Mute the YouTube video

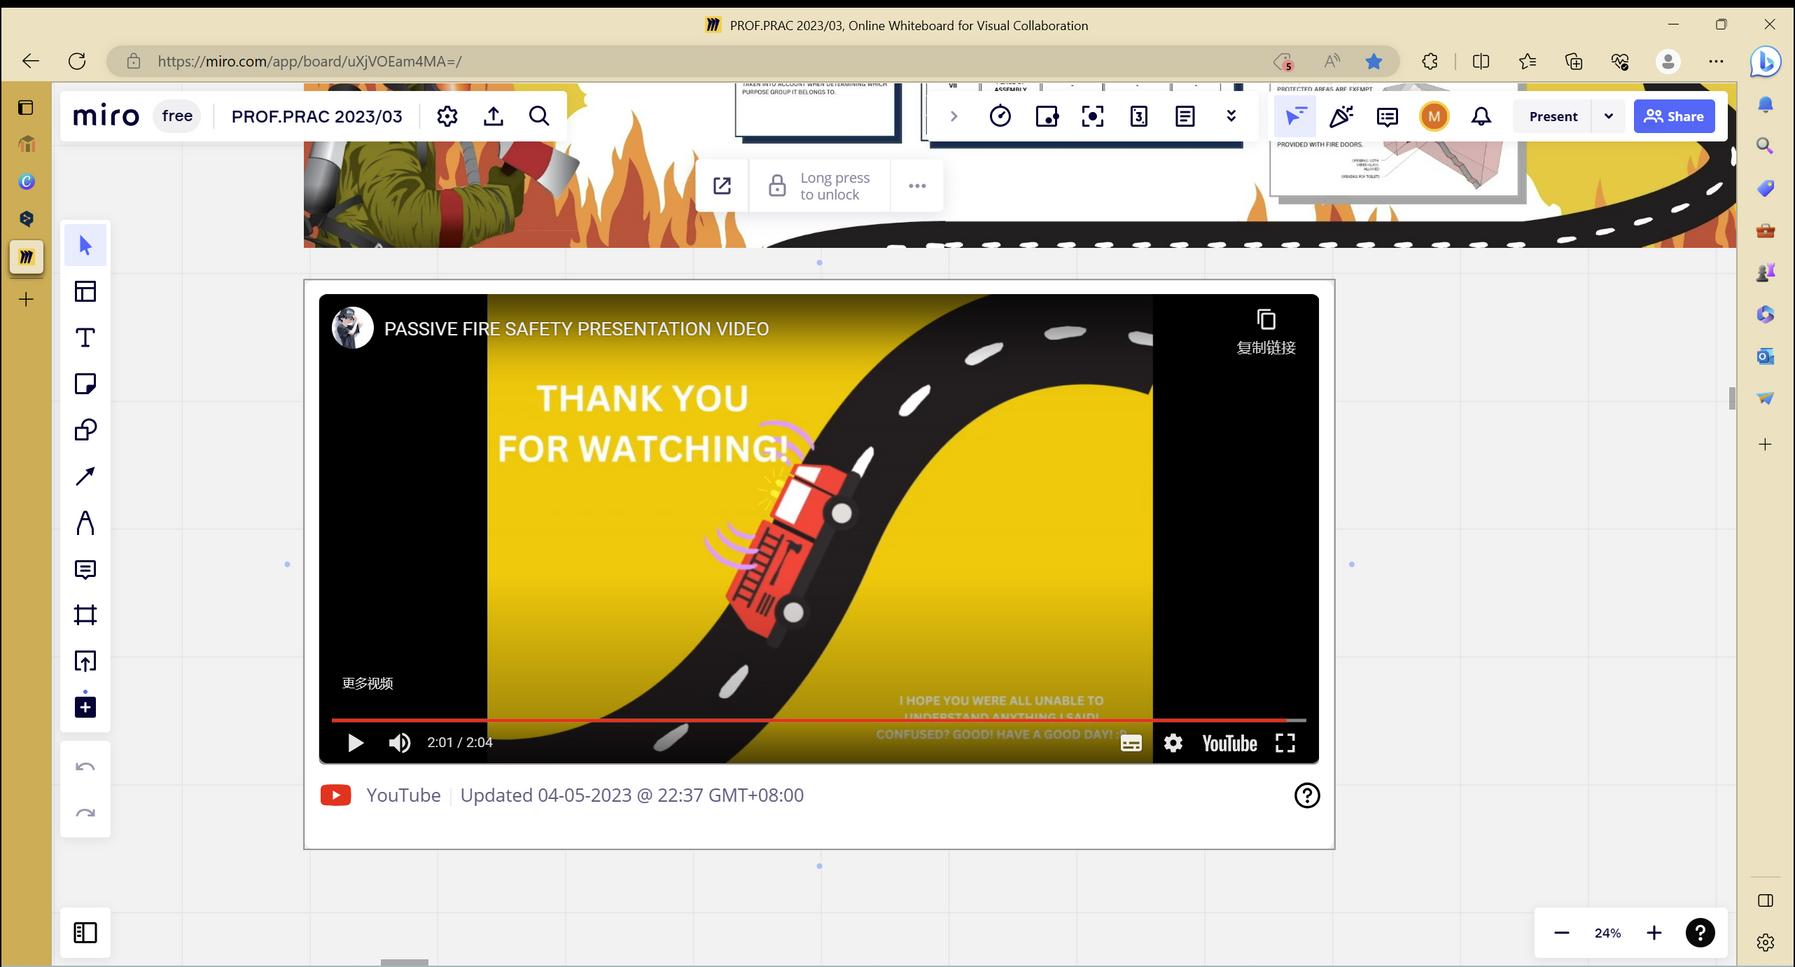[399, 743]
